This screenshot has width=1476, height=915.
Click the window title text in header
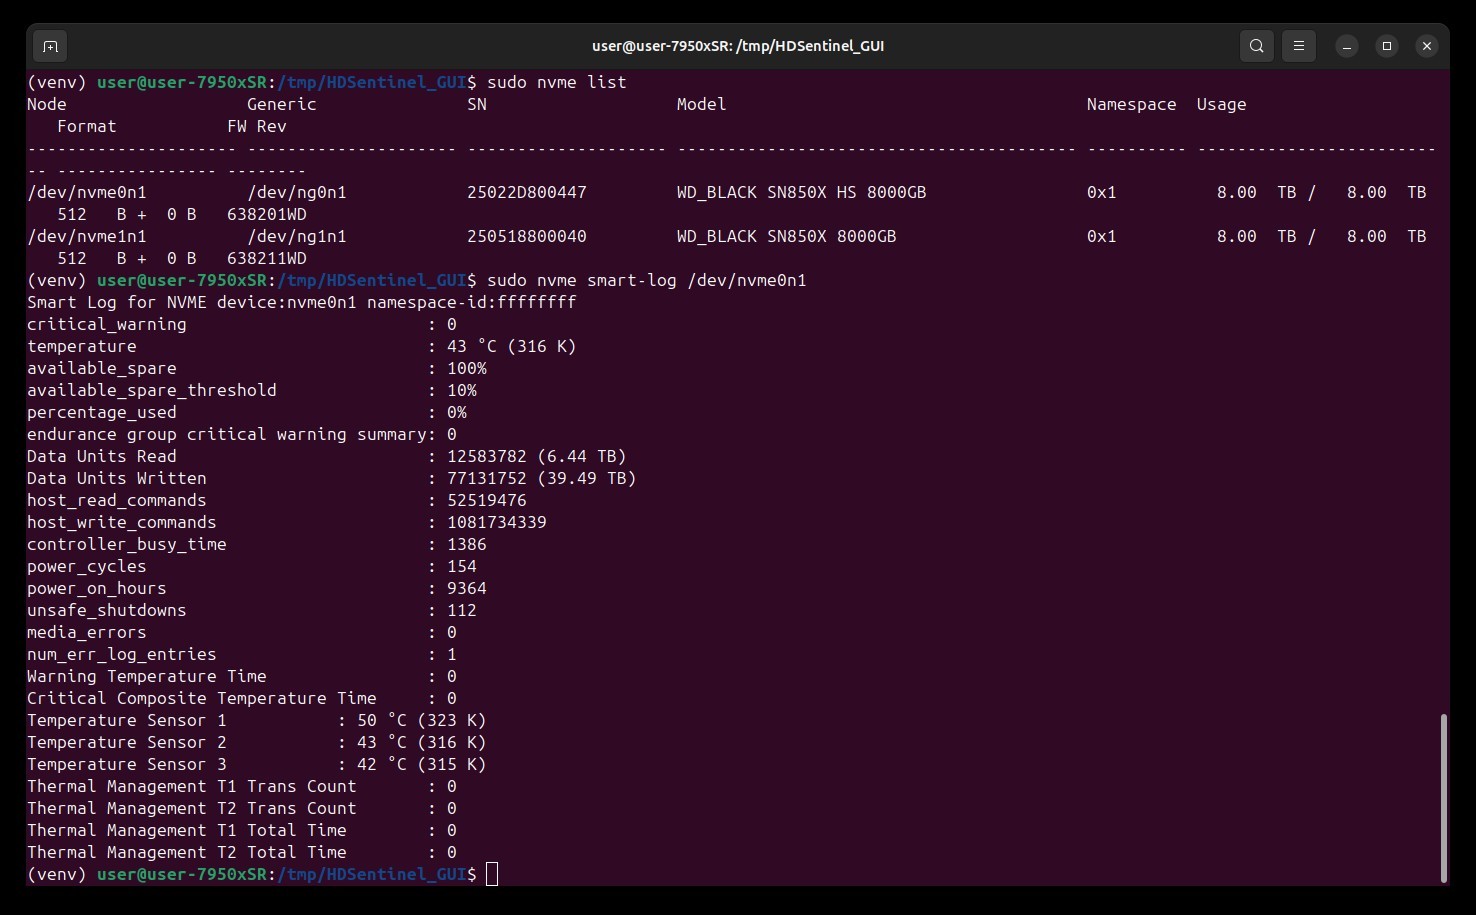[738, 46]
